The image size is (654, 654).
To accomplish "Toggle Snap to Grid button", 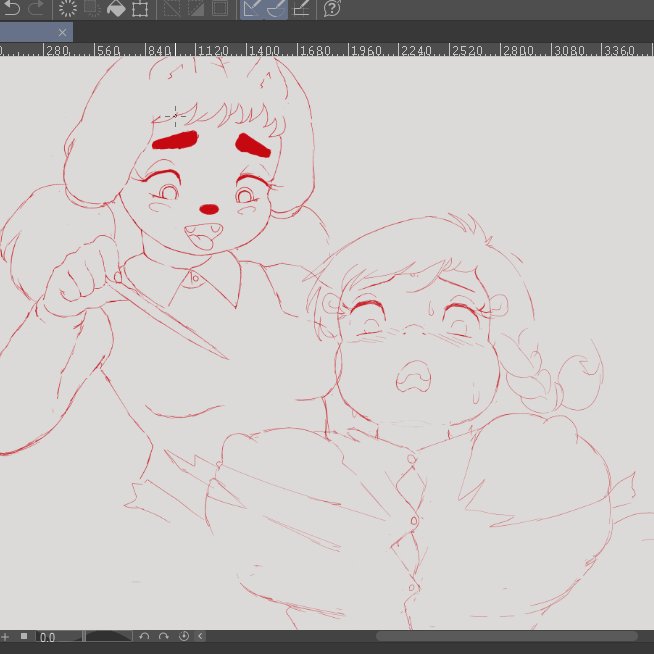I will pyautogui.click(x=300, y=9).
